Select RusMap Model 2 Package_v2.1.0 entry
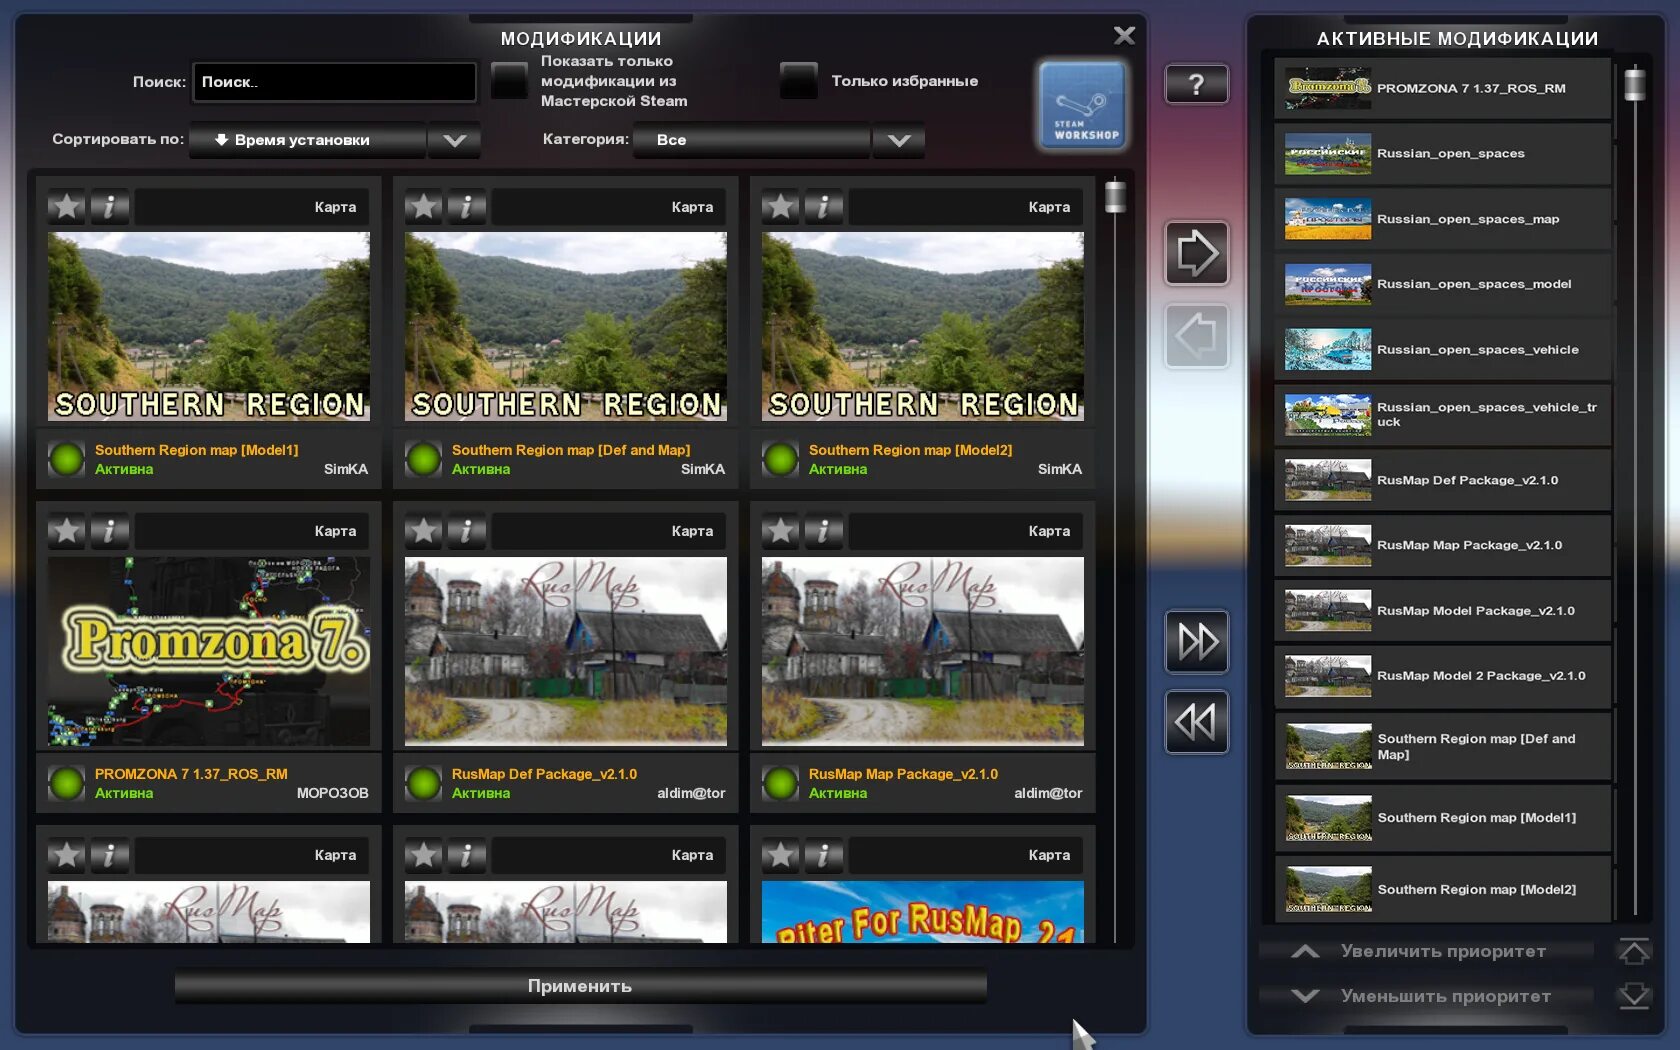 click(x=1443, y=676)
